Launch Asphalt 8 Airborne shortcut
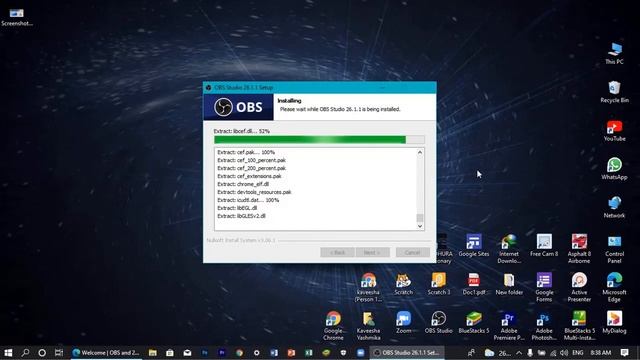The image size is (640, 360). click(x=579, y=249)
